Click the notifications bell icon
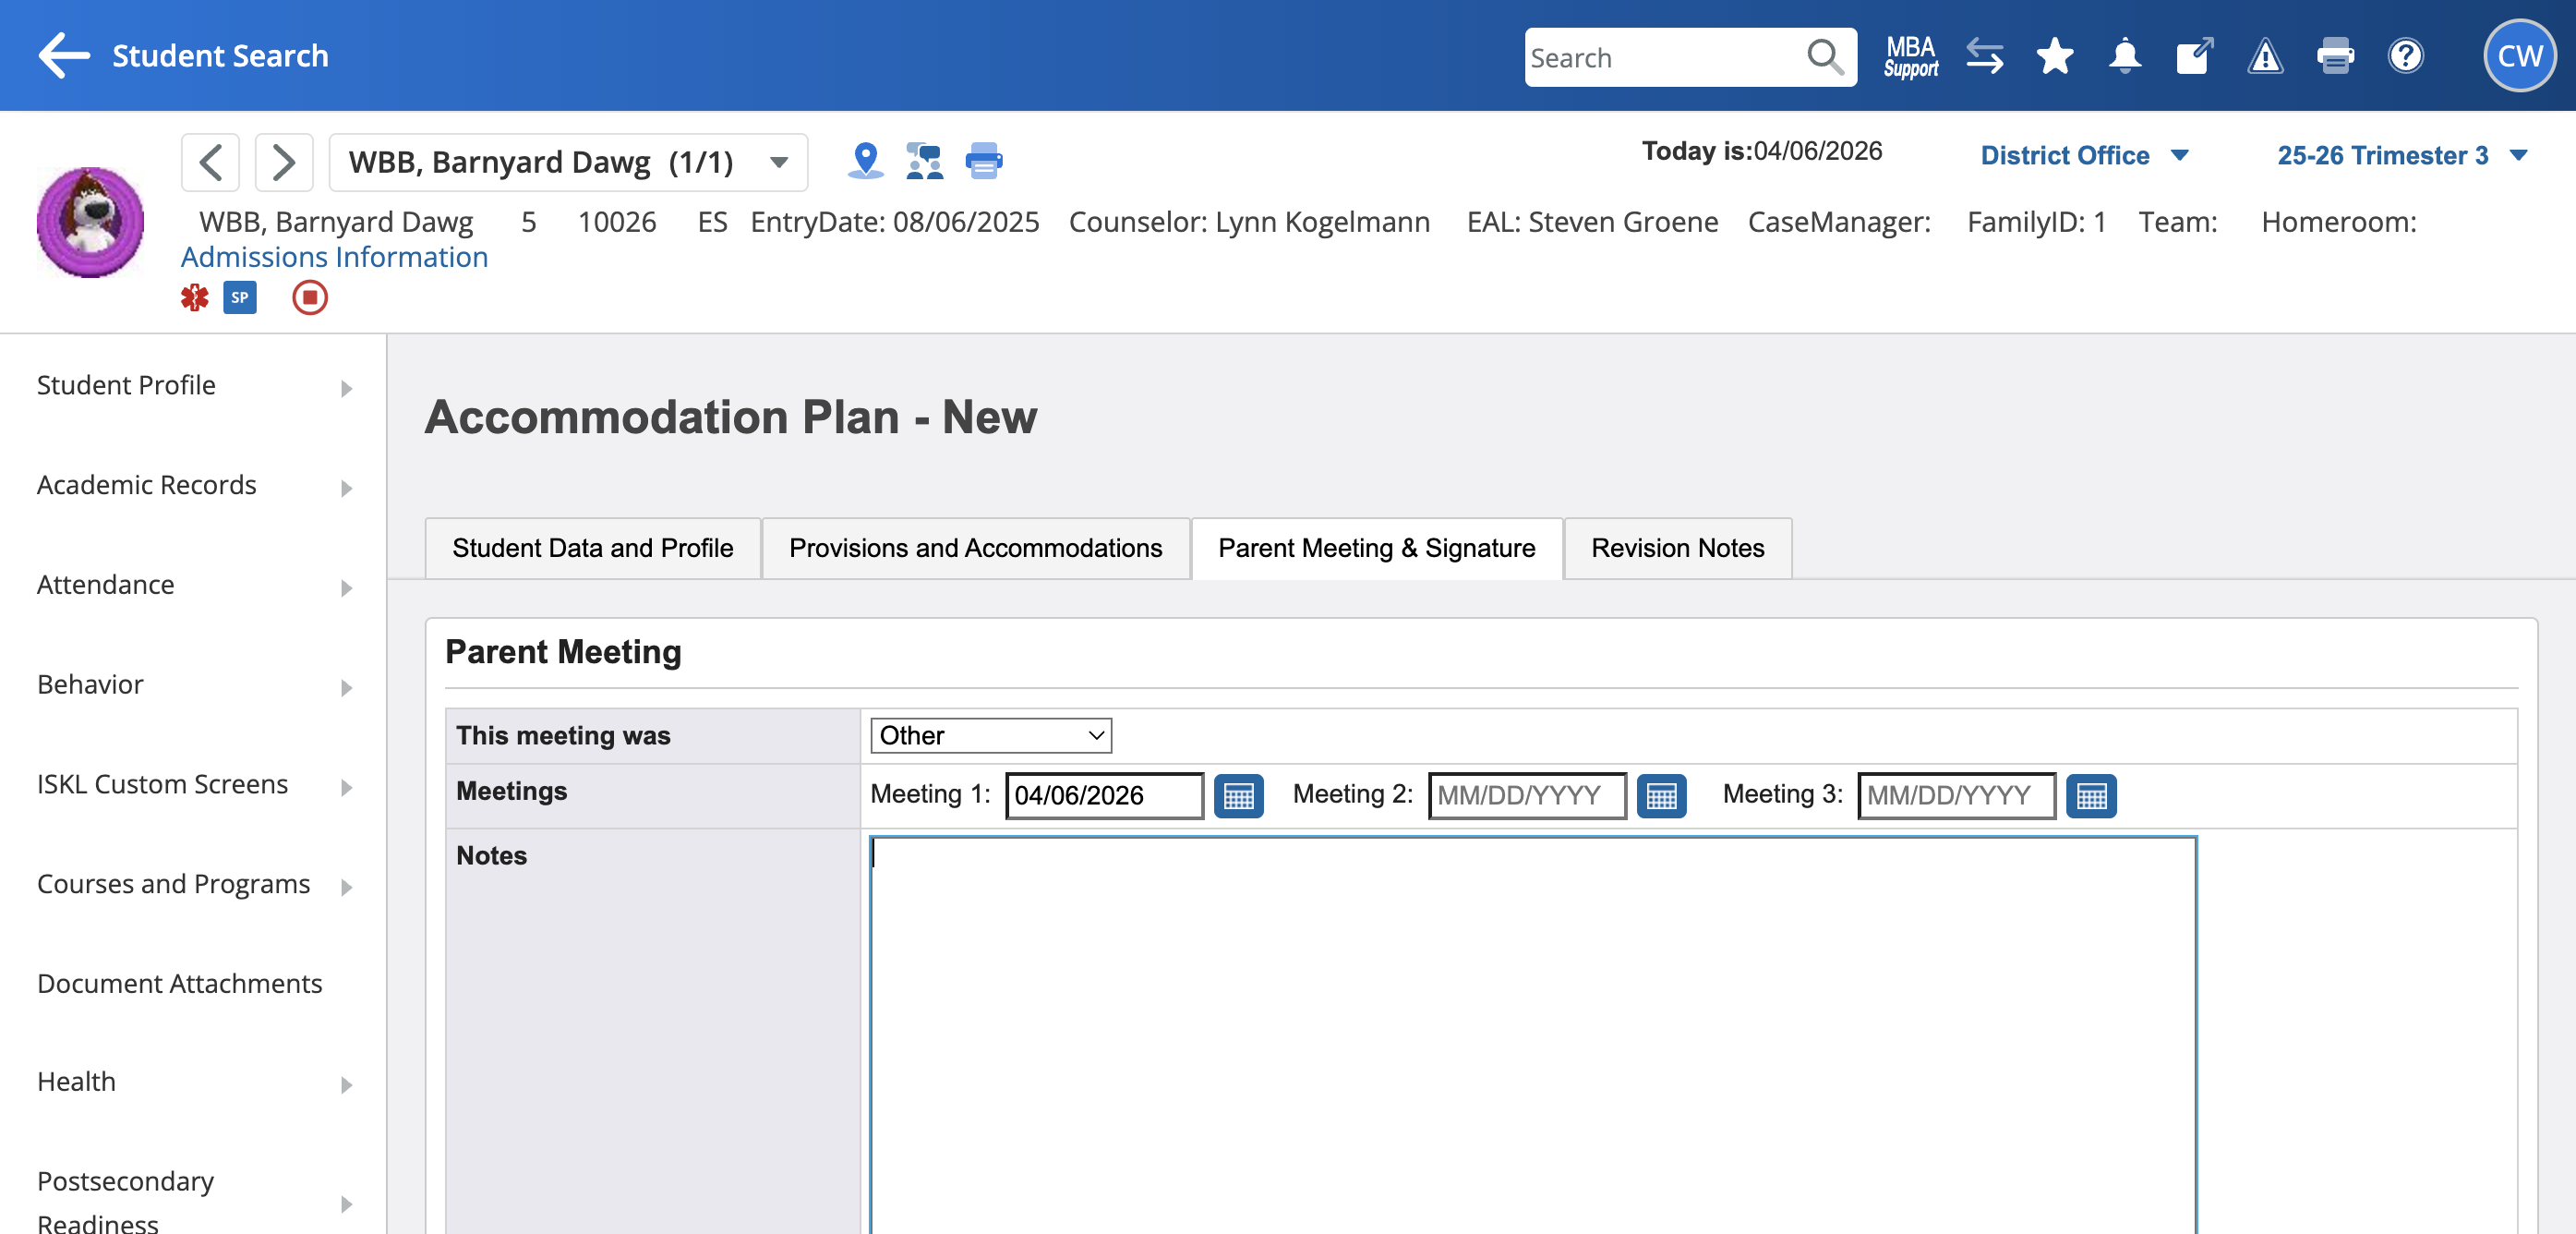This screenshot has height=1234, width=2576. click(2124, 56)
